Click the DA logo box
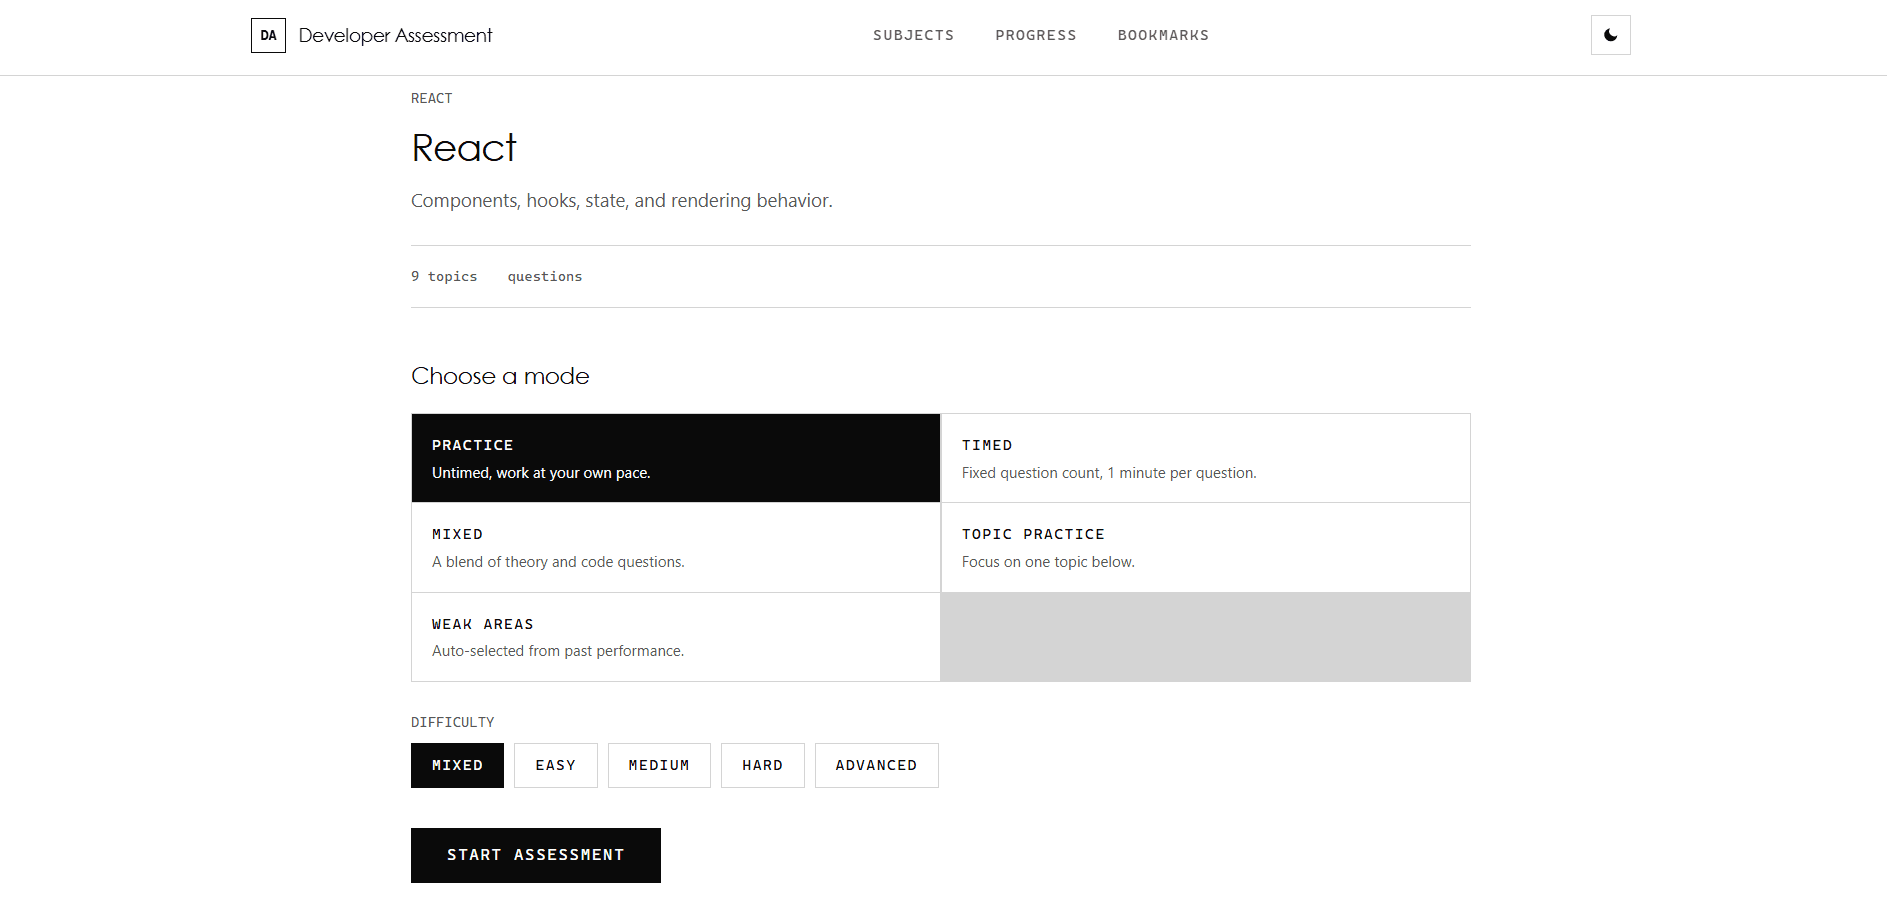1887x905 pixels. (268, 35)
